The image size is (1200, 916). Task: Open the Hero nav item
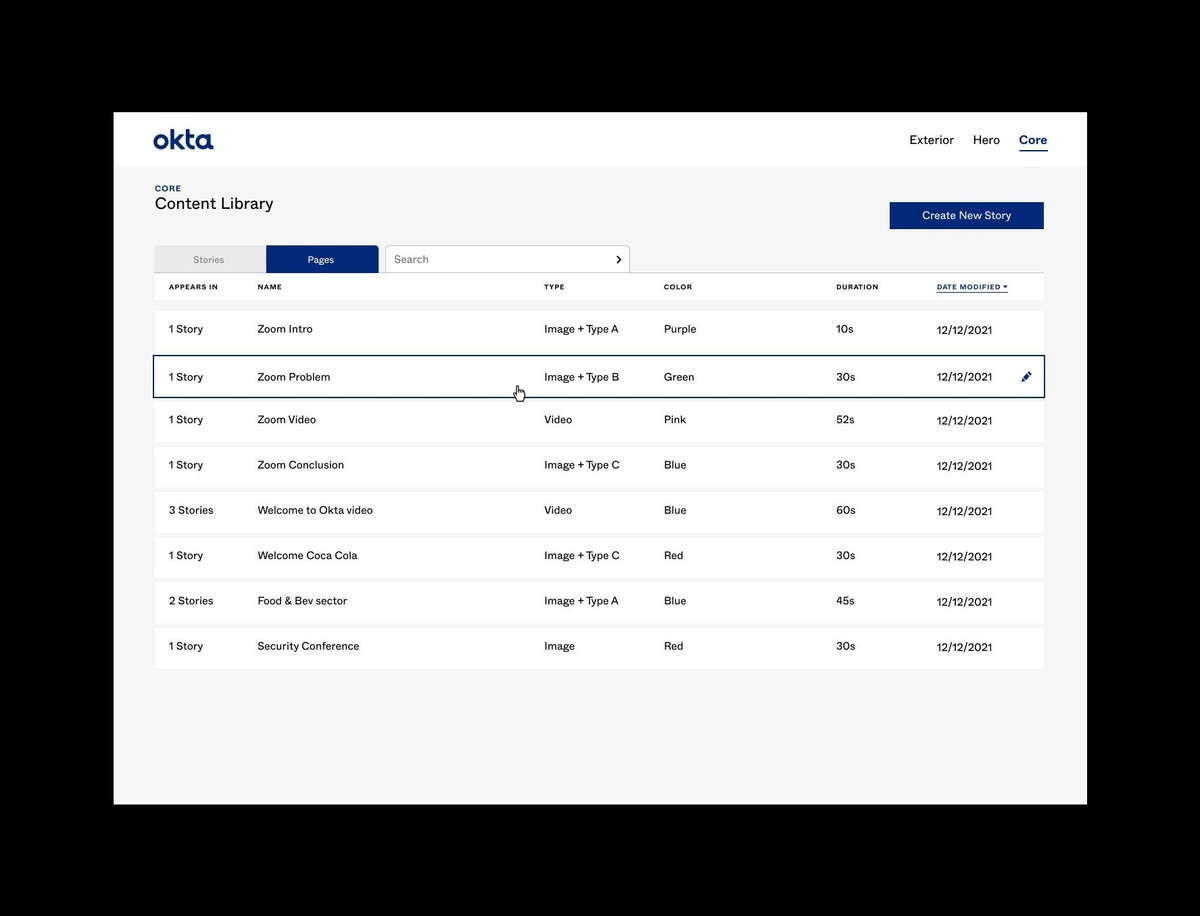tap(986, 140)
